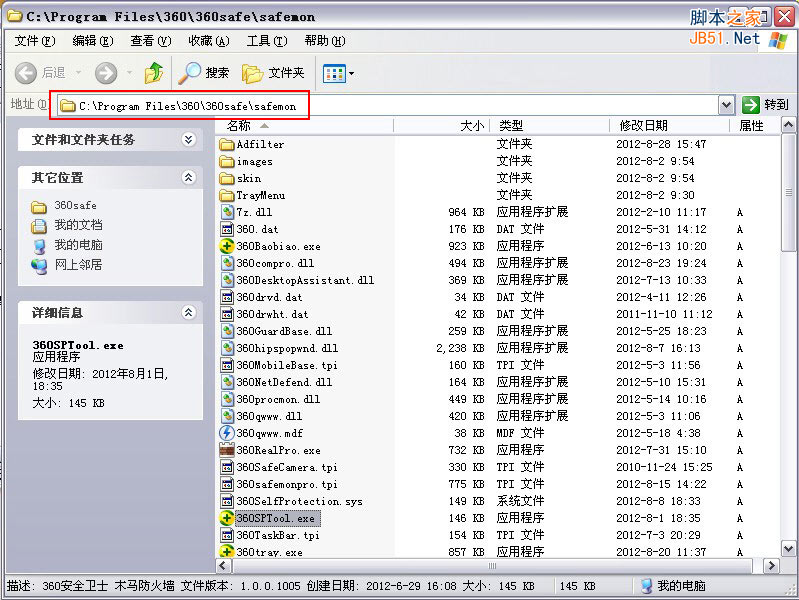
Task: Select the 360drwht.dat file icon
Action: click(x=227, y=314)
